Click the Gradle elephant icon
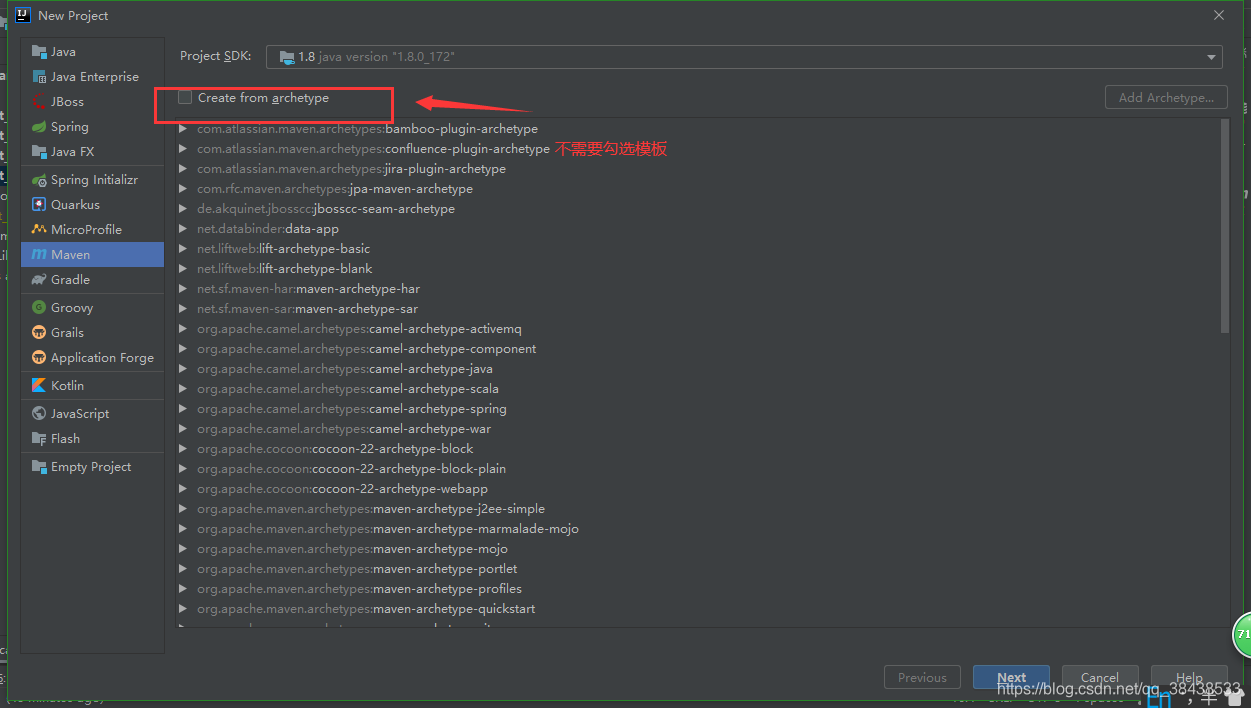Image resolution: width=1251 pixels, height=708 pixels. pyautogui.click(x=39, y=280)
